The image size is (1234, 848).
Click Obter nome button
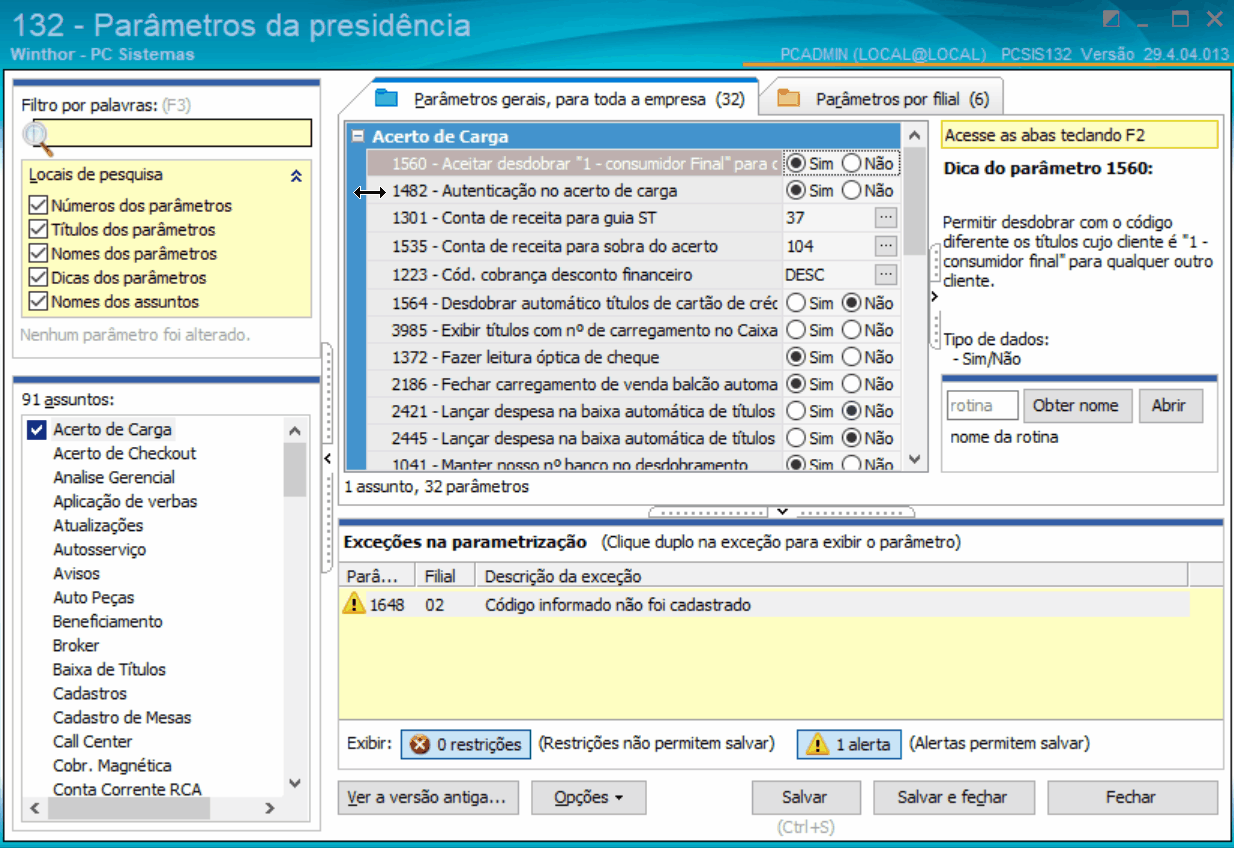point(1077,405)
